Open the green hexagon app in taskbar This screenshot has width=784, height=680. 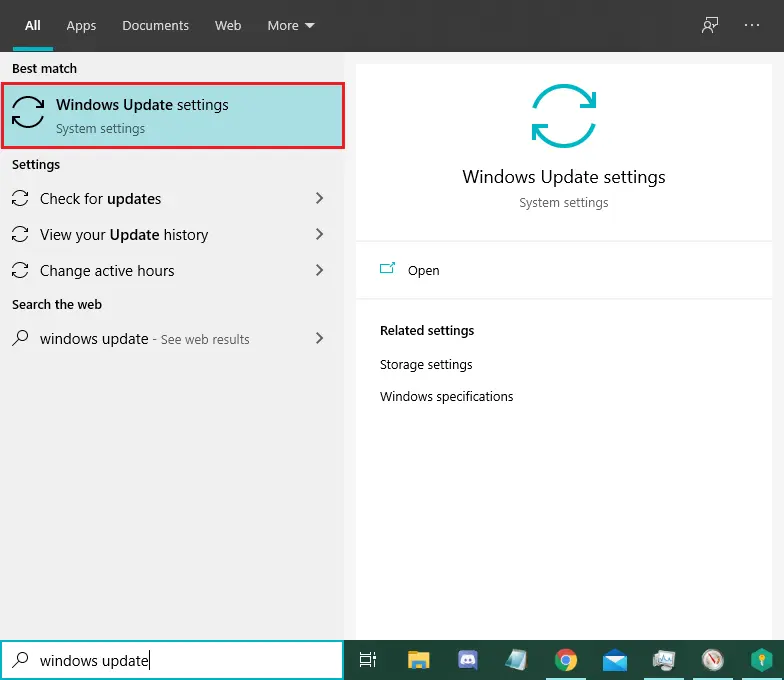coord(762,660)
